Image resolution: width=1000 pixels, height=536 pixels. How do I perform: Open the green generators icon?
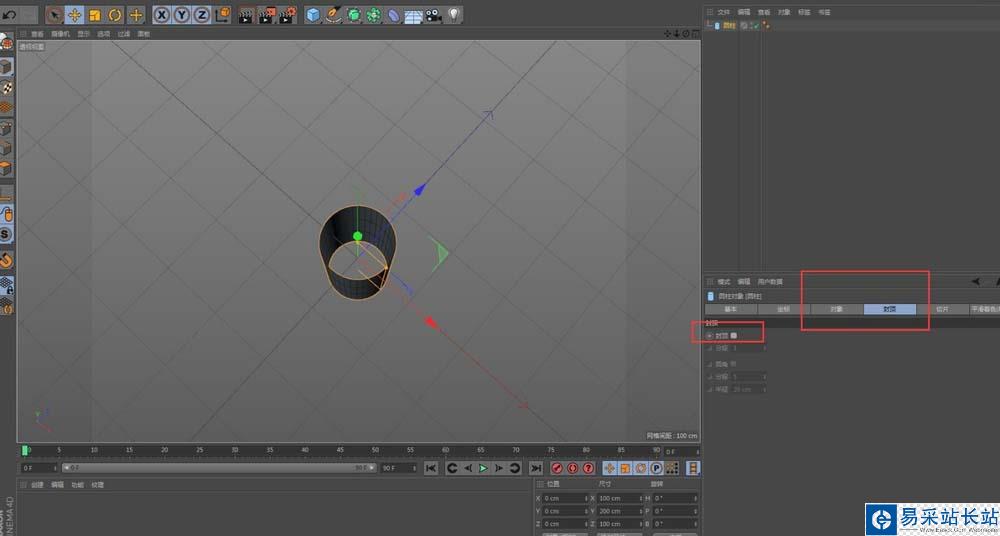click(353, 15)
